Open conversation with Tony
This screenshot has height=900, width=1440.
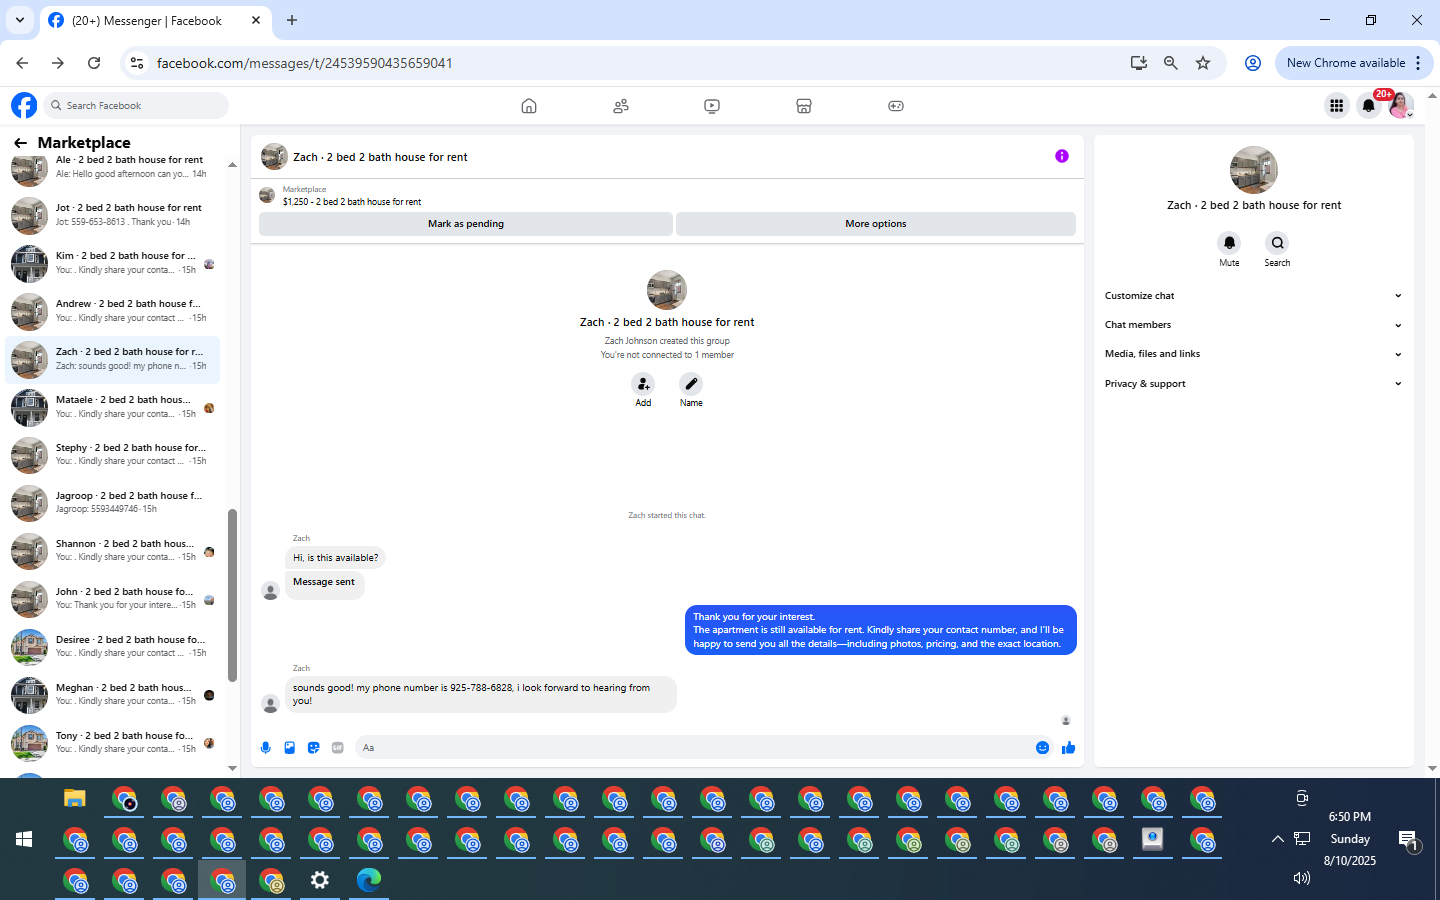(x=113, y=743)
